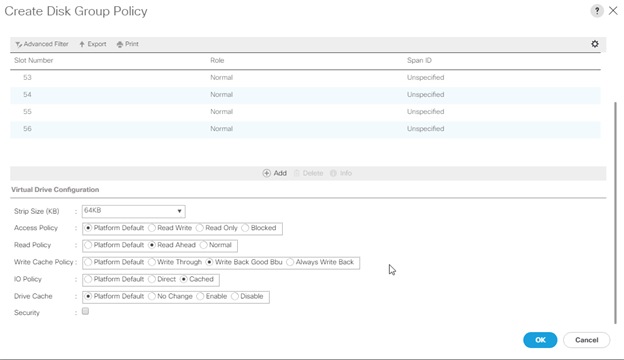Viewport: 624px width, 360px height.
Task: Open the Advanced Filter tool
Action: pos(42,44)
